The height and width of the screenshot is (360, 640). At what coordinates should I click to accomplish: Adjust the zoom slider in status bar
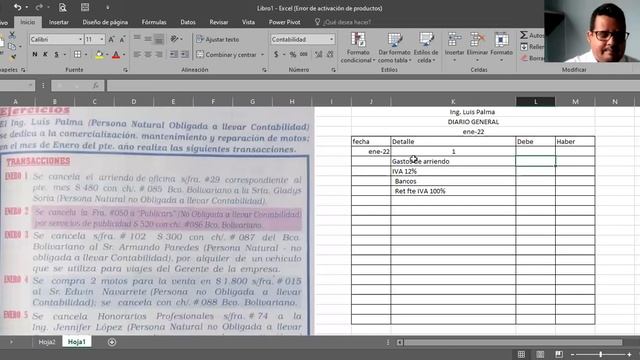601,354
